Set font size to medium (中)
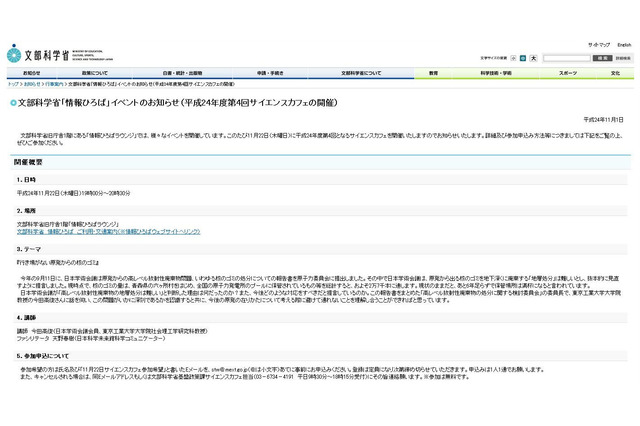The height and width of the screenshot is (426, 640). [523, 58]
